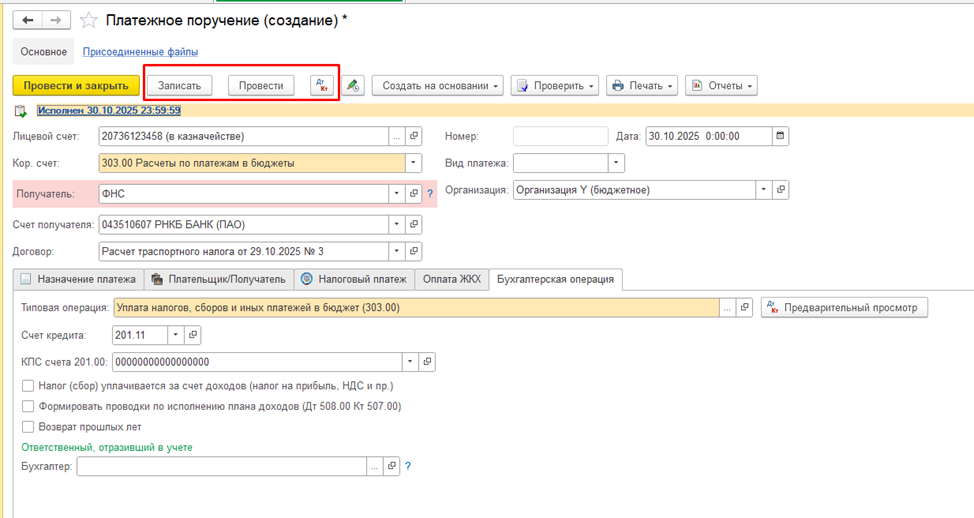Switch to Назначение платежа tab
This screenshot has height=518, width=974.
[x=78, y=279]
